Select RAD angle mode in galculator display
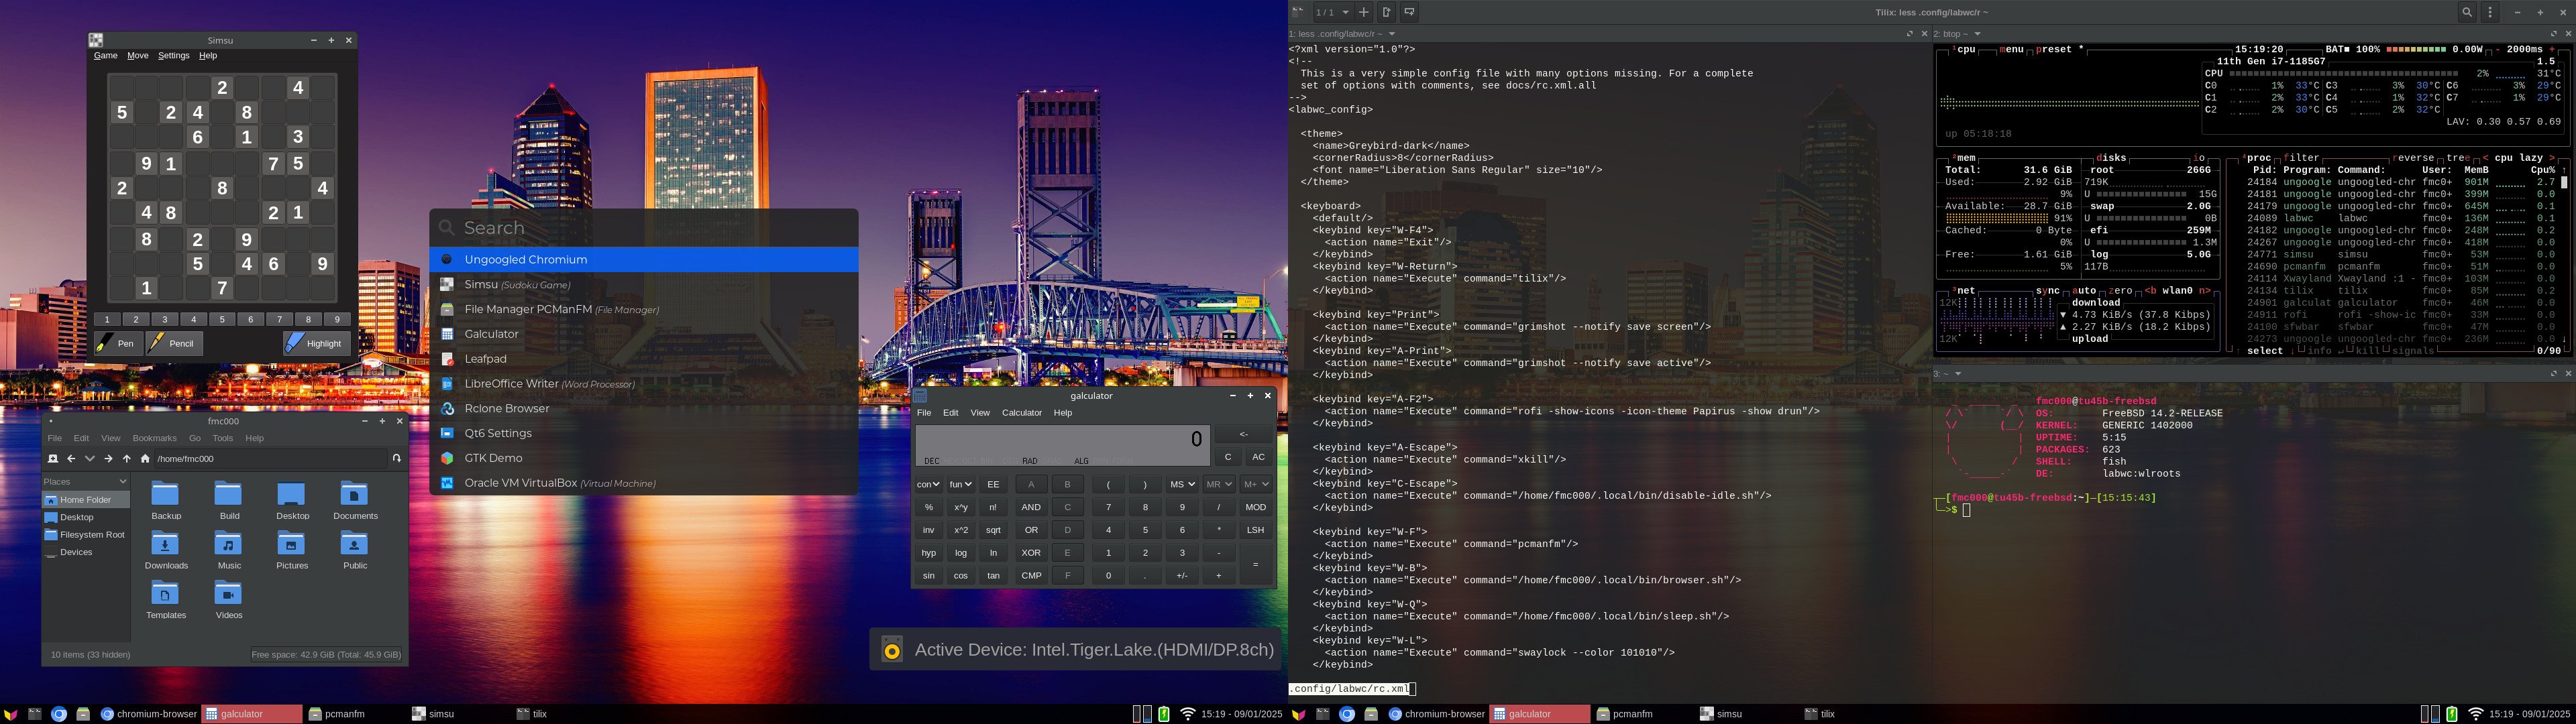The height and width of the screenshot is (724, 2576). click(1029, 461)
